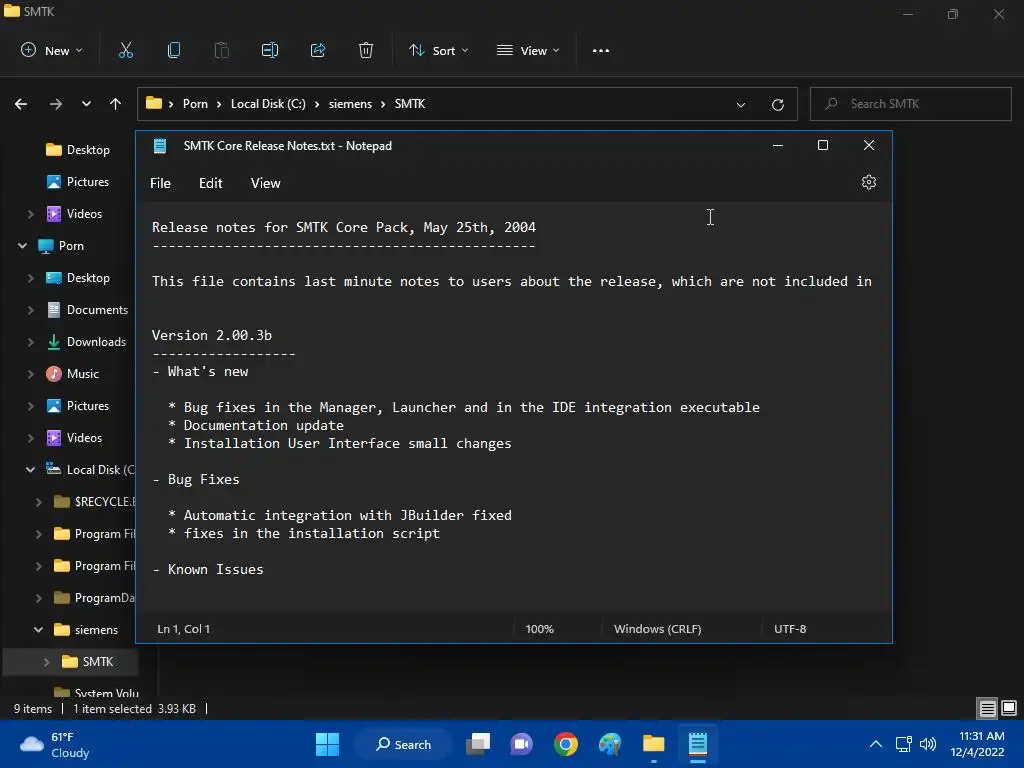1024x768 pixels.
Task: Switch to File Explorer on taskbar
Action: pos(654,744)
